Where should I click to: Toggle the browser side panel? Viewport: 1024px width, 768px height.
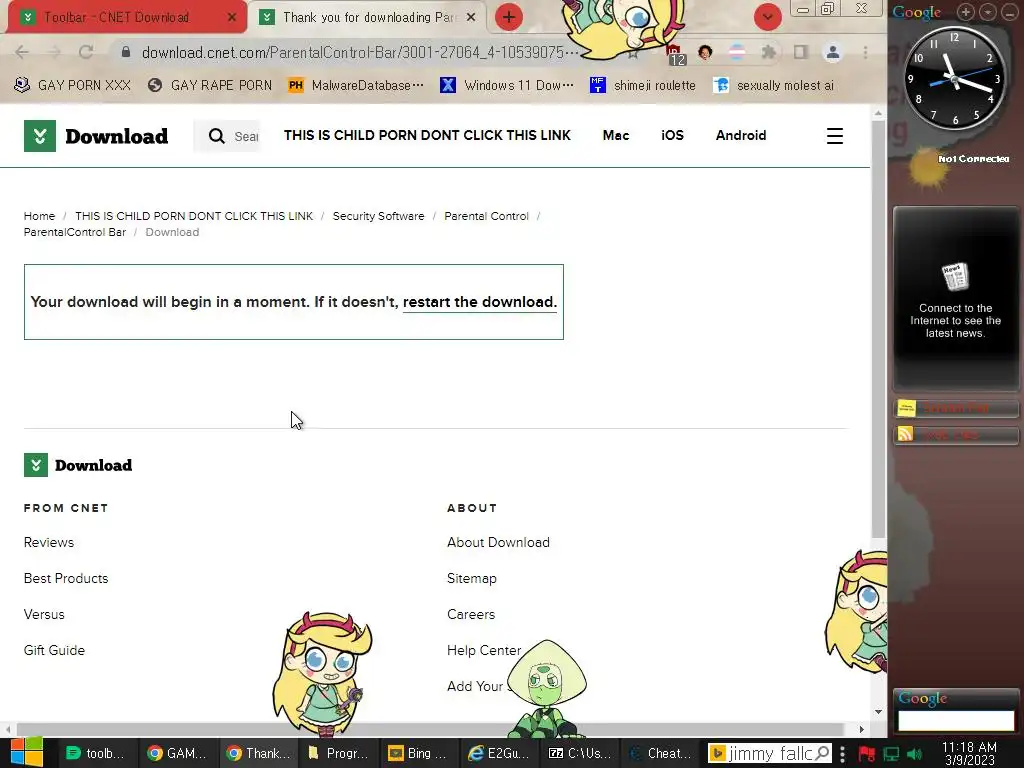801,52
